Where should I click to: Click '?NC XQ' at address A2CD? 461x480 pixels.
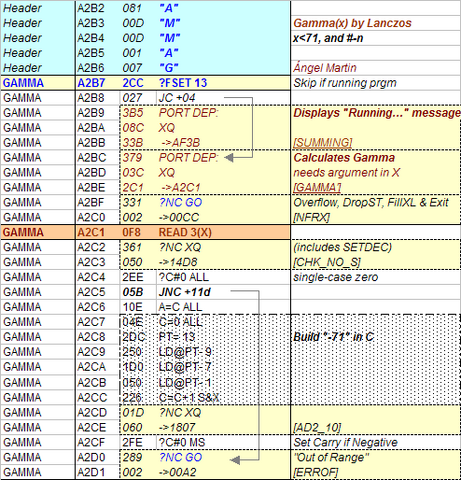coord(180,412)
